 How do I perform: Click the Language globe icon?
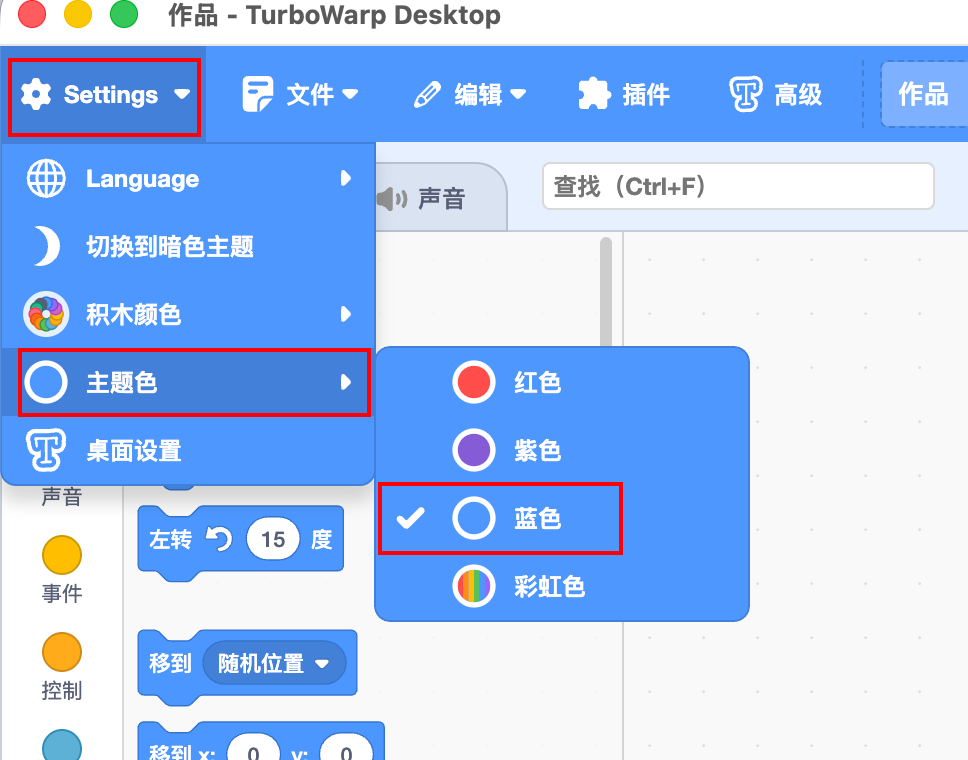point(46,178)
